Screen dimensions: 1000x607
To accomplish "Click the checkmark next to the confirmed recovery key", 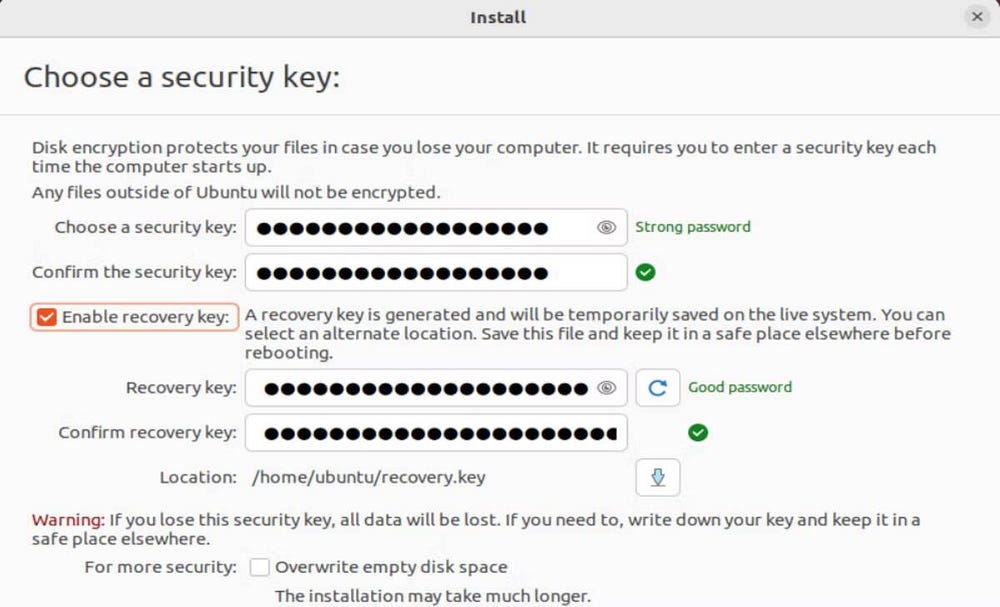I will point(698,432).
